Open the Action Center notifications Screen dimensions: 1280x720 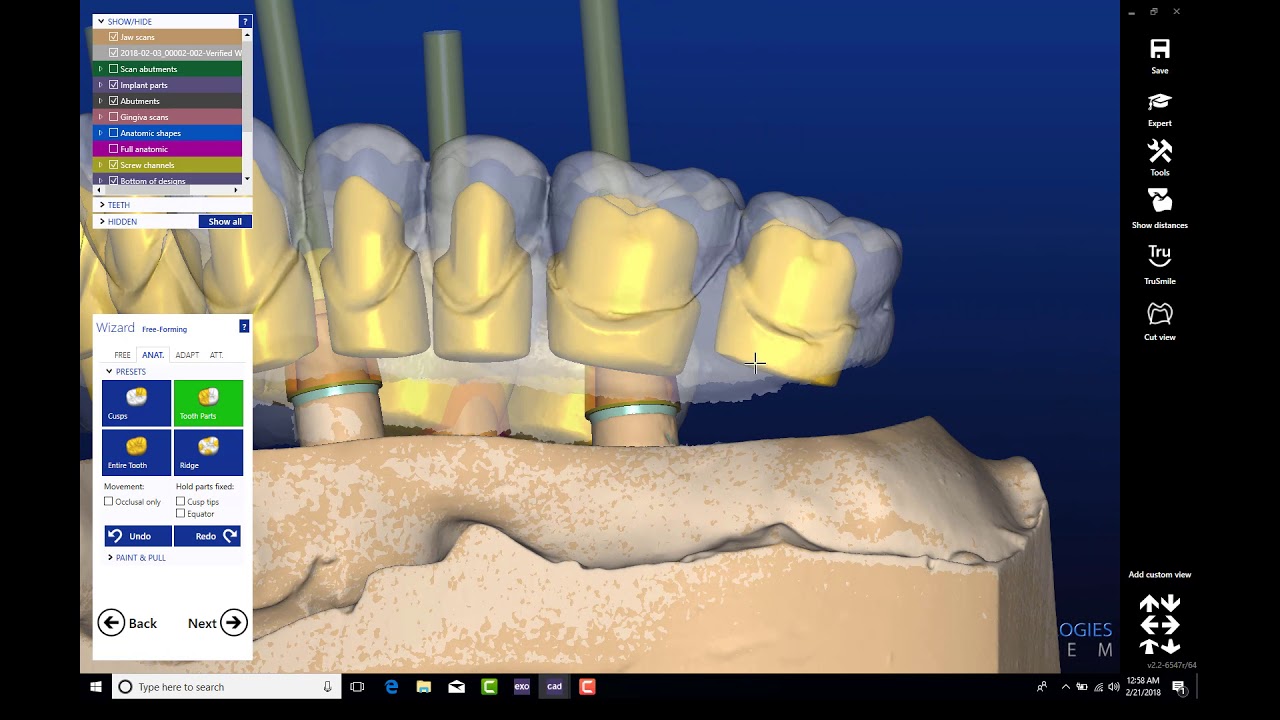point(1178,687)
